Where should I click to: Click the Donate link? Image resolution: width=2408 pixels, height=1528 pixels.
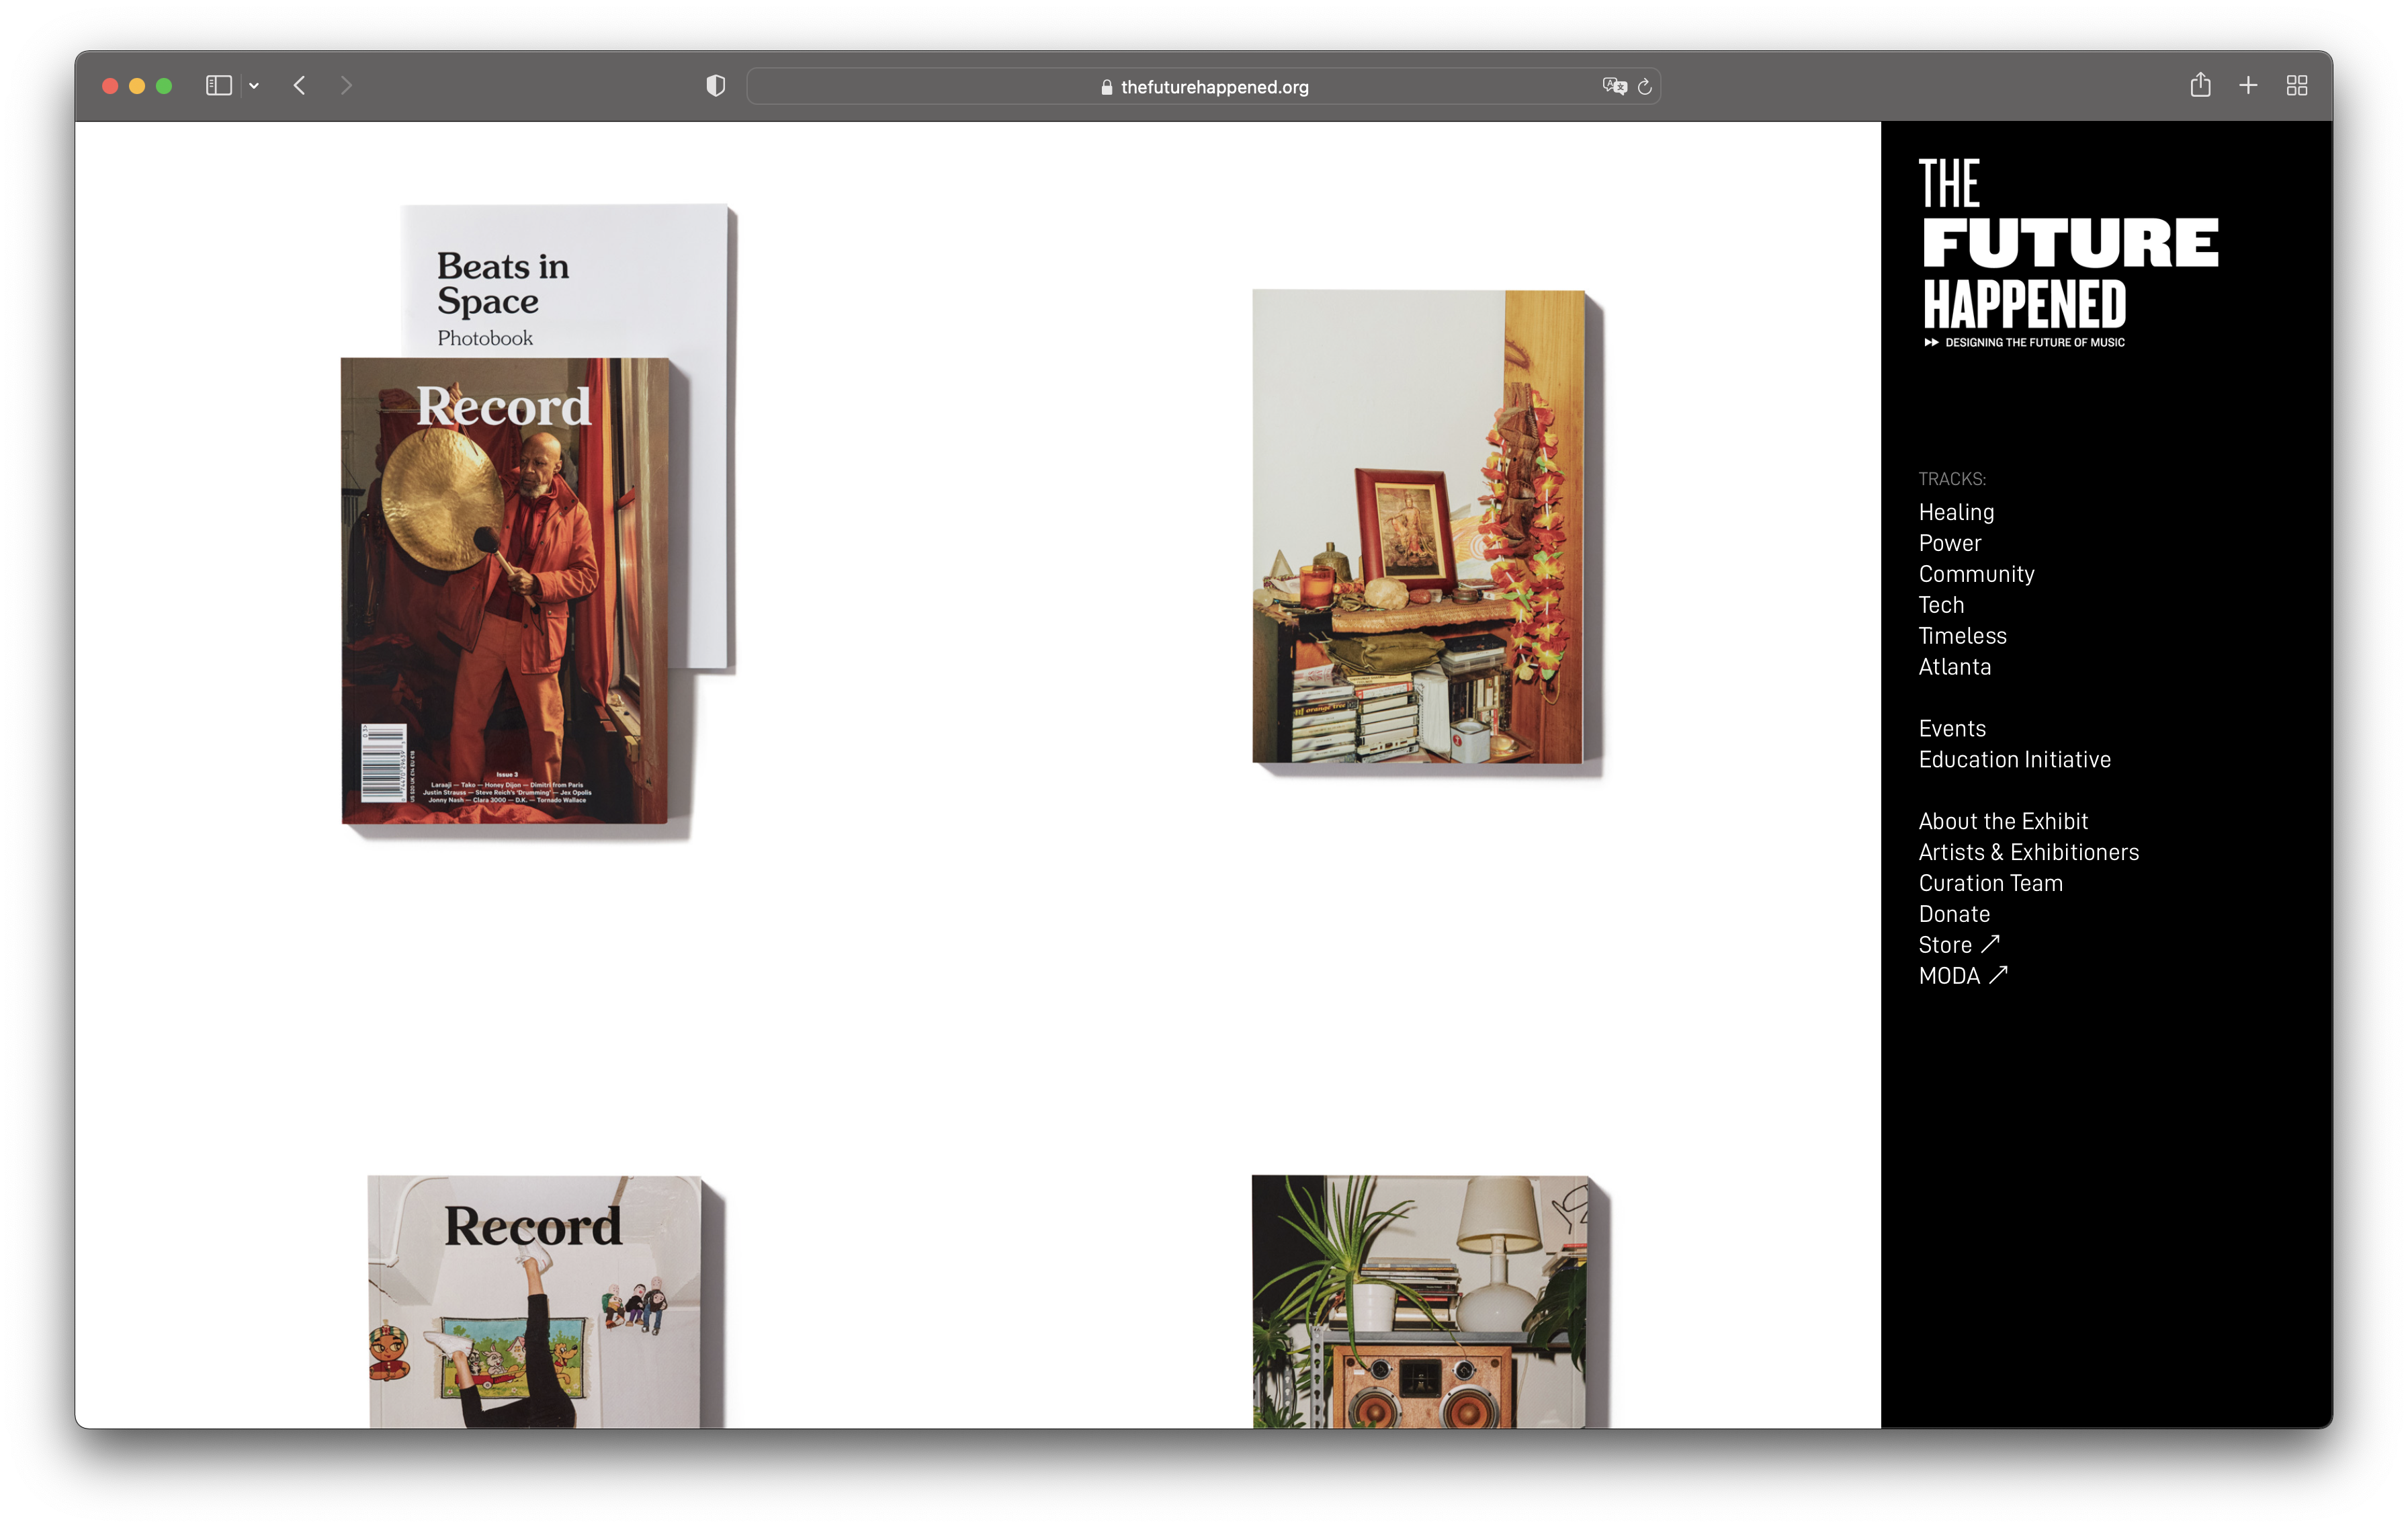point(1954,915)
